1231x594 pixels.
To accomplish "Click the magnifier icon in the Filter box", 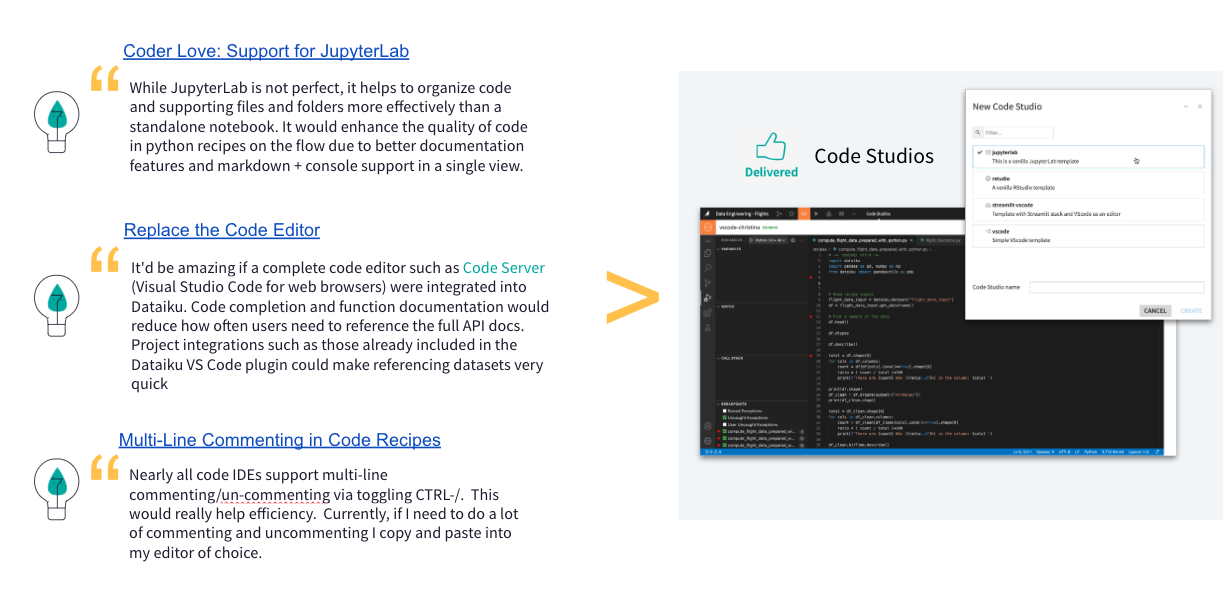I will point(978,132).
